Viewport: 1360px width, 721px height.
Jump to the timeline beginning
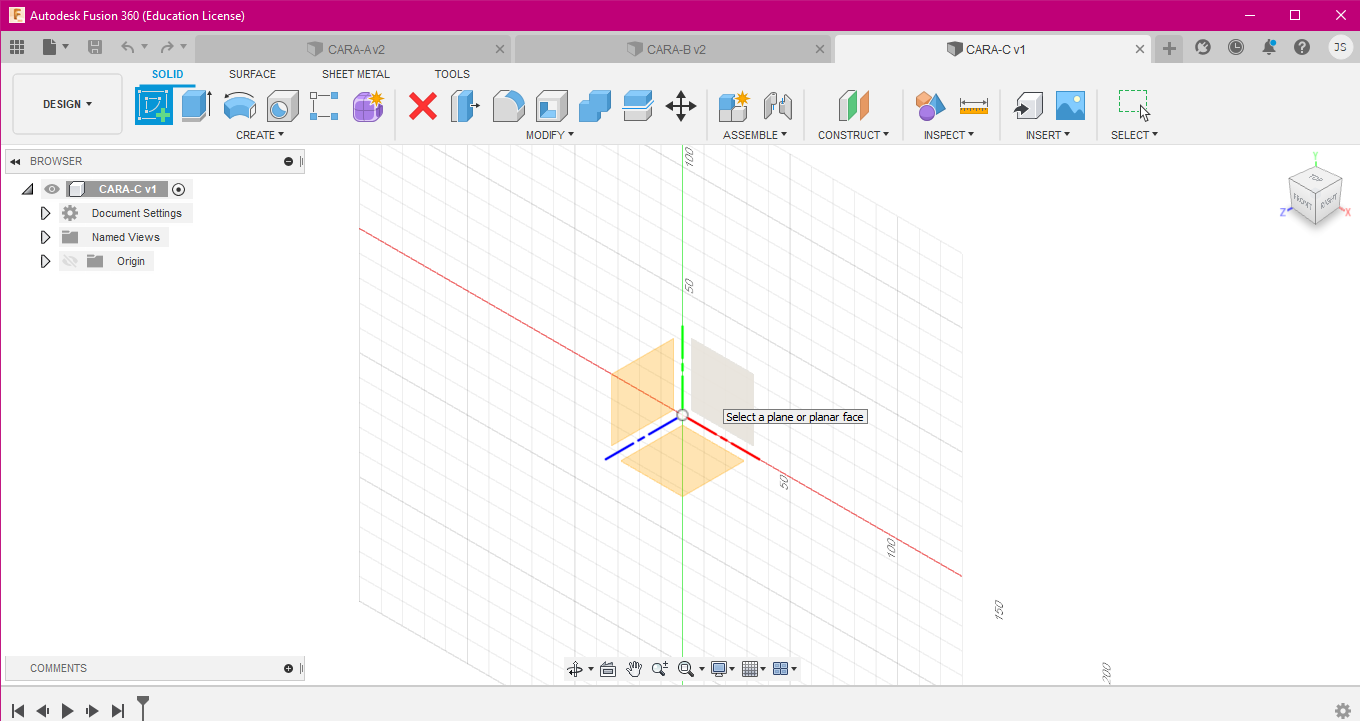18,711
